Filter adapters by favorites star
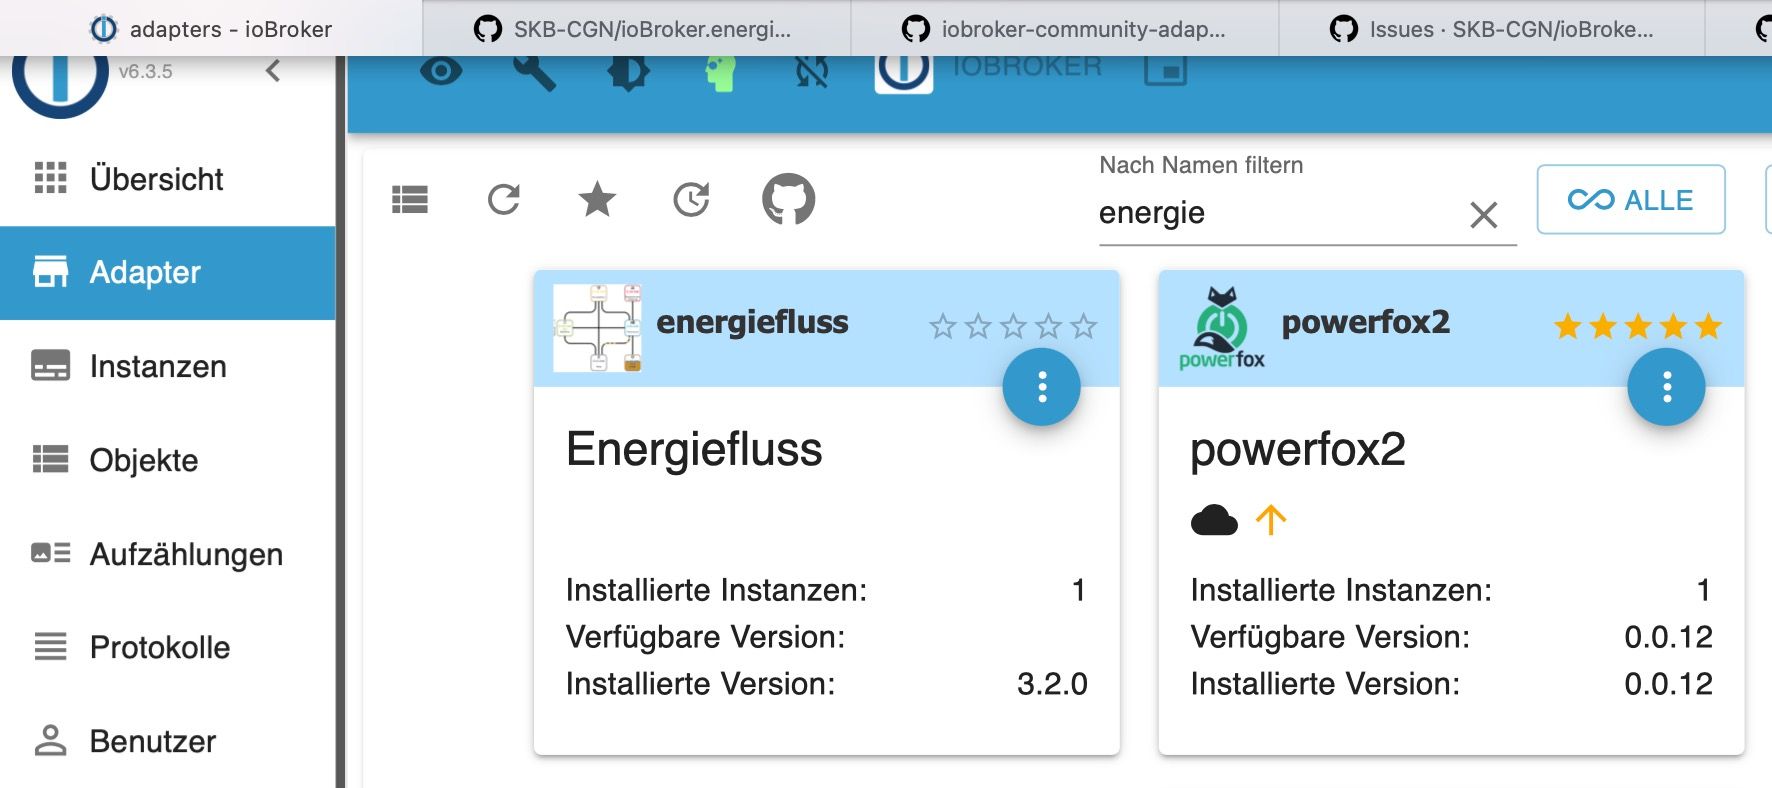 [x=598, y=199]
